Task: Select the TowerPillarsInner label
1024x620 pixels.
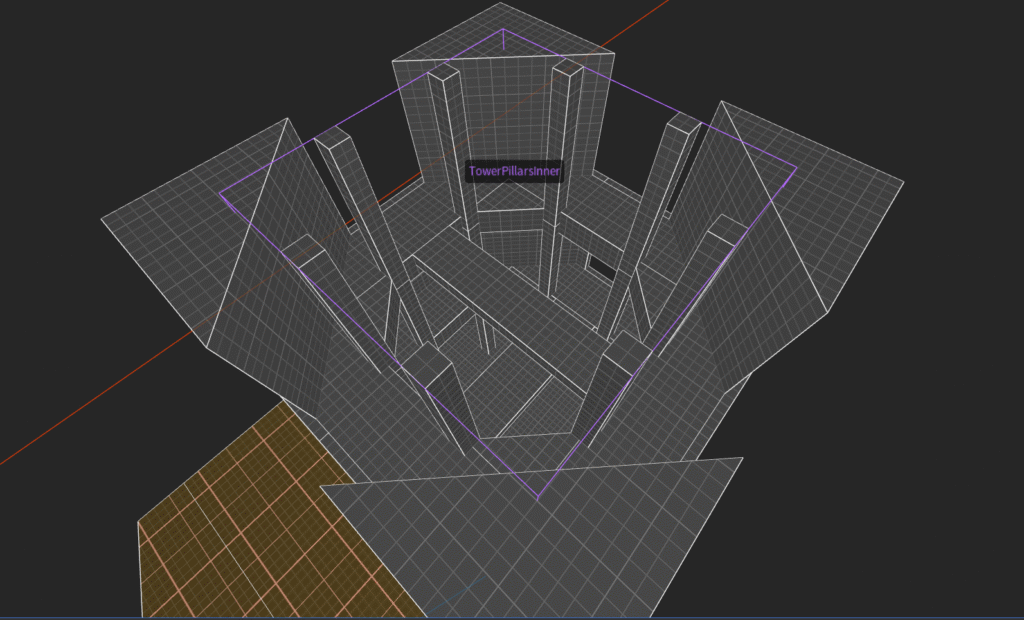Action: [514, 171]
